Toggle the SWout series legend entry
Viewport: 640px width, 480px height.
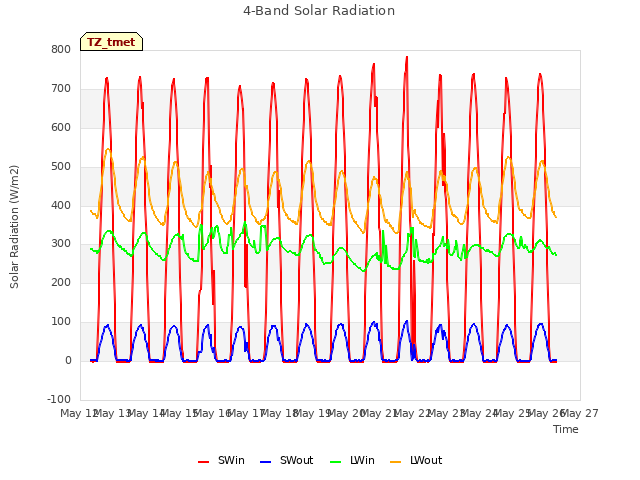click(x=287, y=460)
